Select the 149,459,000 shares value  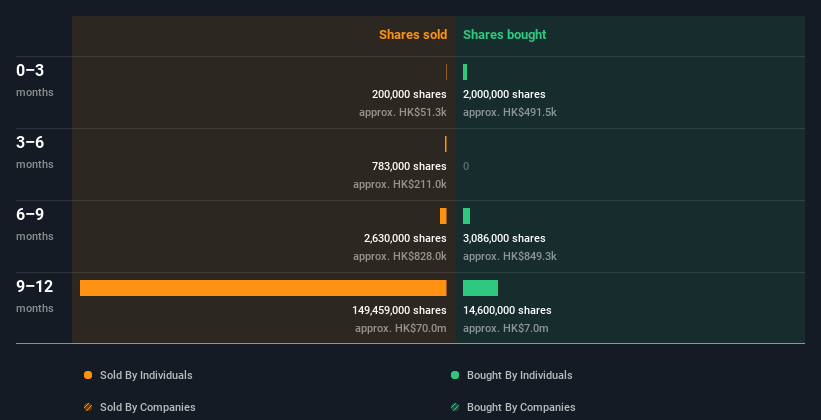pos(399,310)
